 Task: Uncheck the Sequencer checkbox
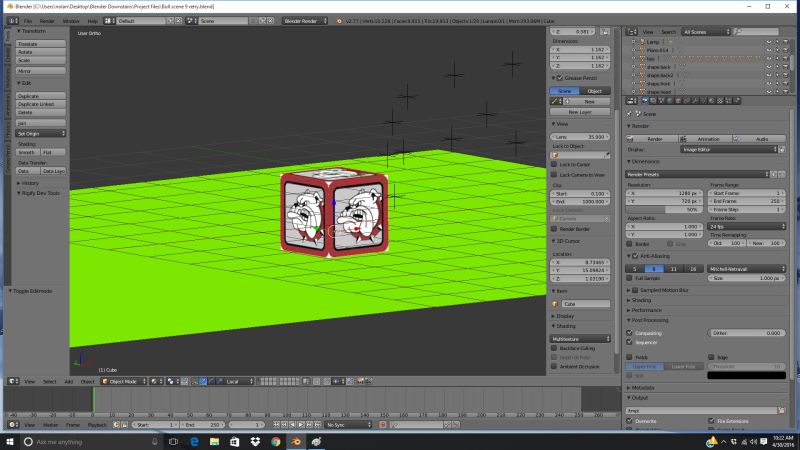coord(630,342)
